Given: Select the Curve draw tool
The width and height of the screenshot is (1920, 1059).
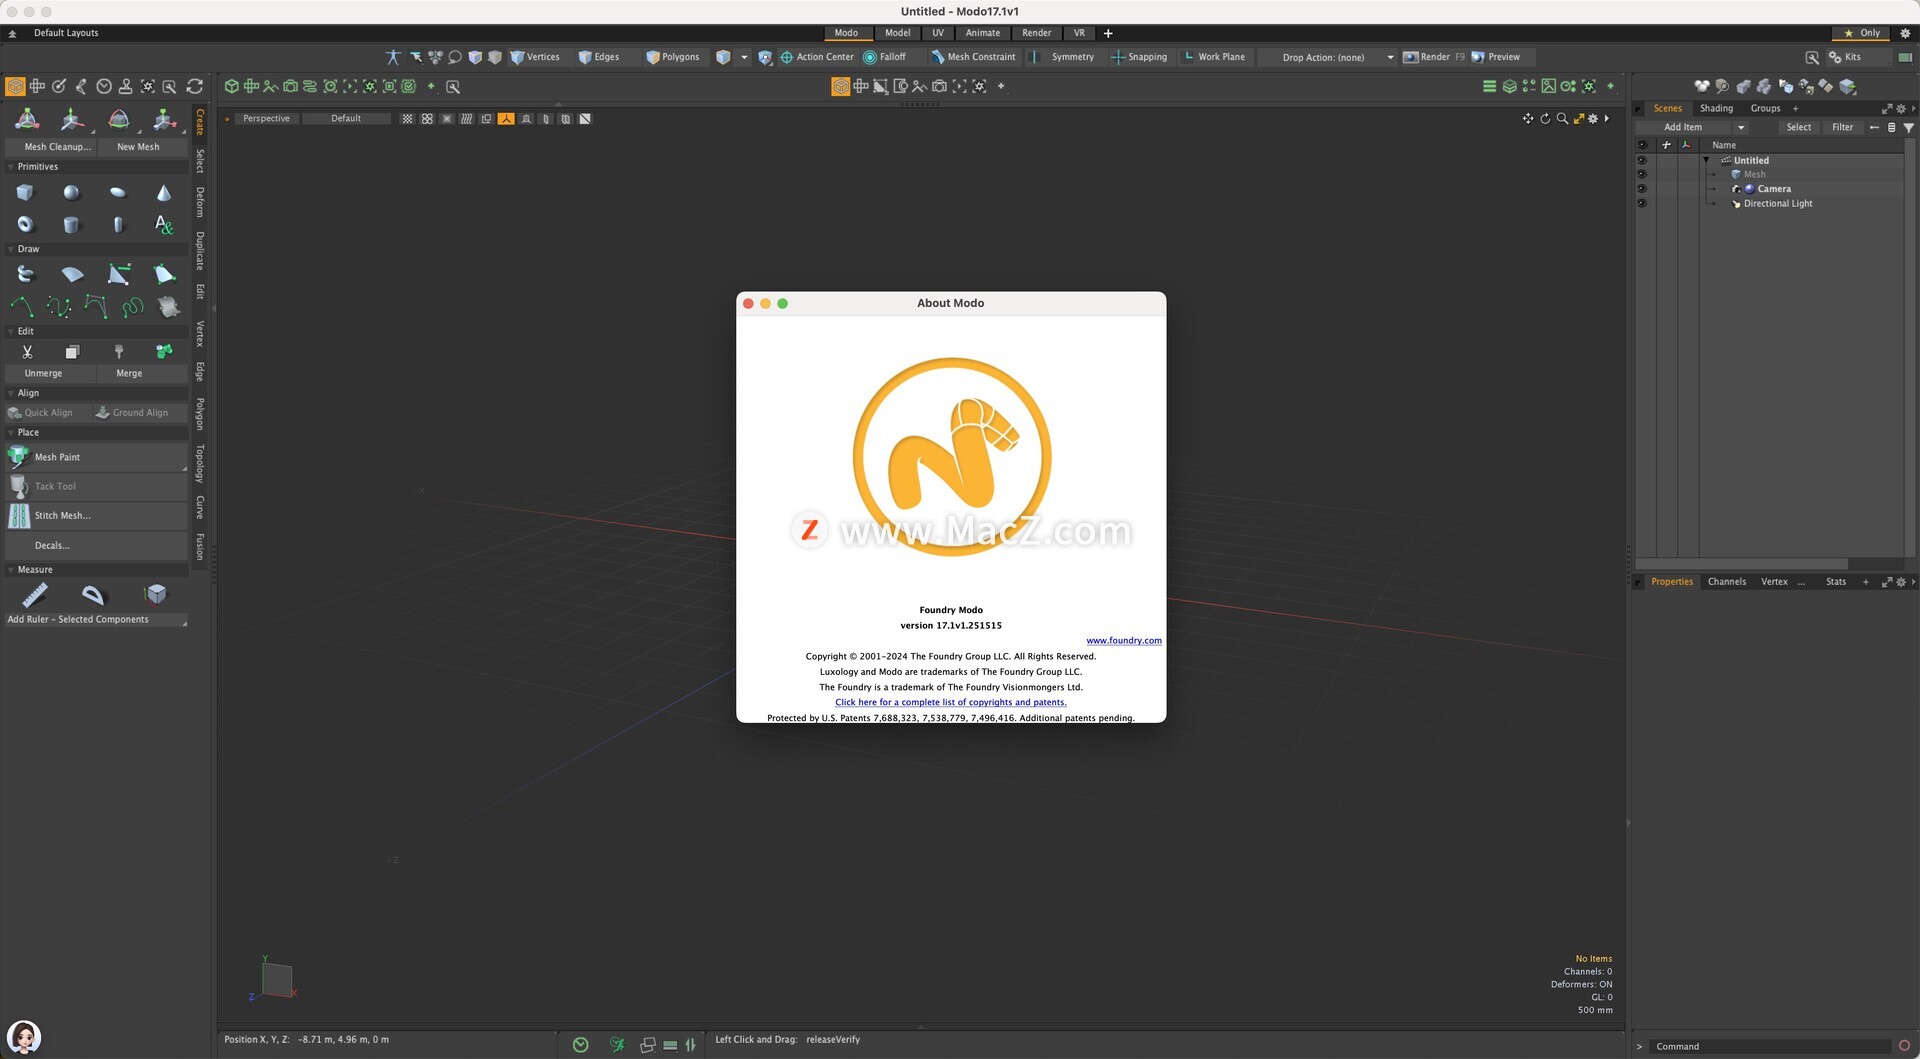Looking at the screenshot, I should click(x=21, y=307).
